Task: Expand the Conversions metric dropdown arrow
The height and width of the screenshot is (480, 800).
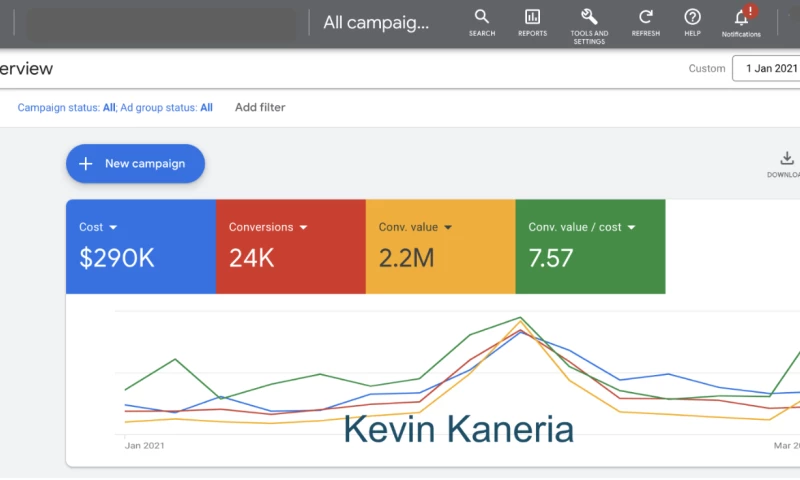Action: [303, 228]
